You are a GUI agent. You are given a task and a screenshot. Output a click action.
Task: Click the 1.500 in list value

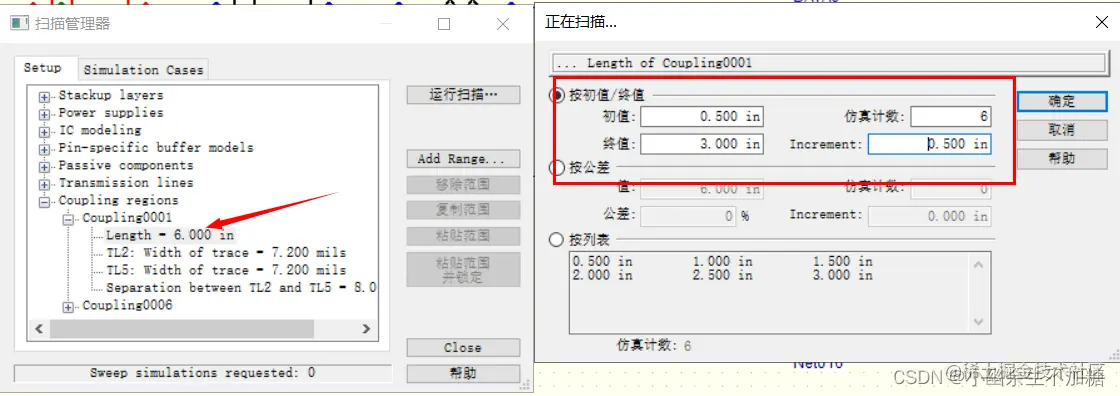842,262
